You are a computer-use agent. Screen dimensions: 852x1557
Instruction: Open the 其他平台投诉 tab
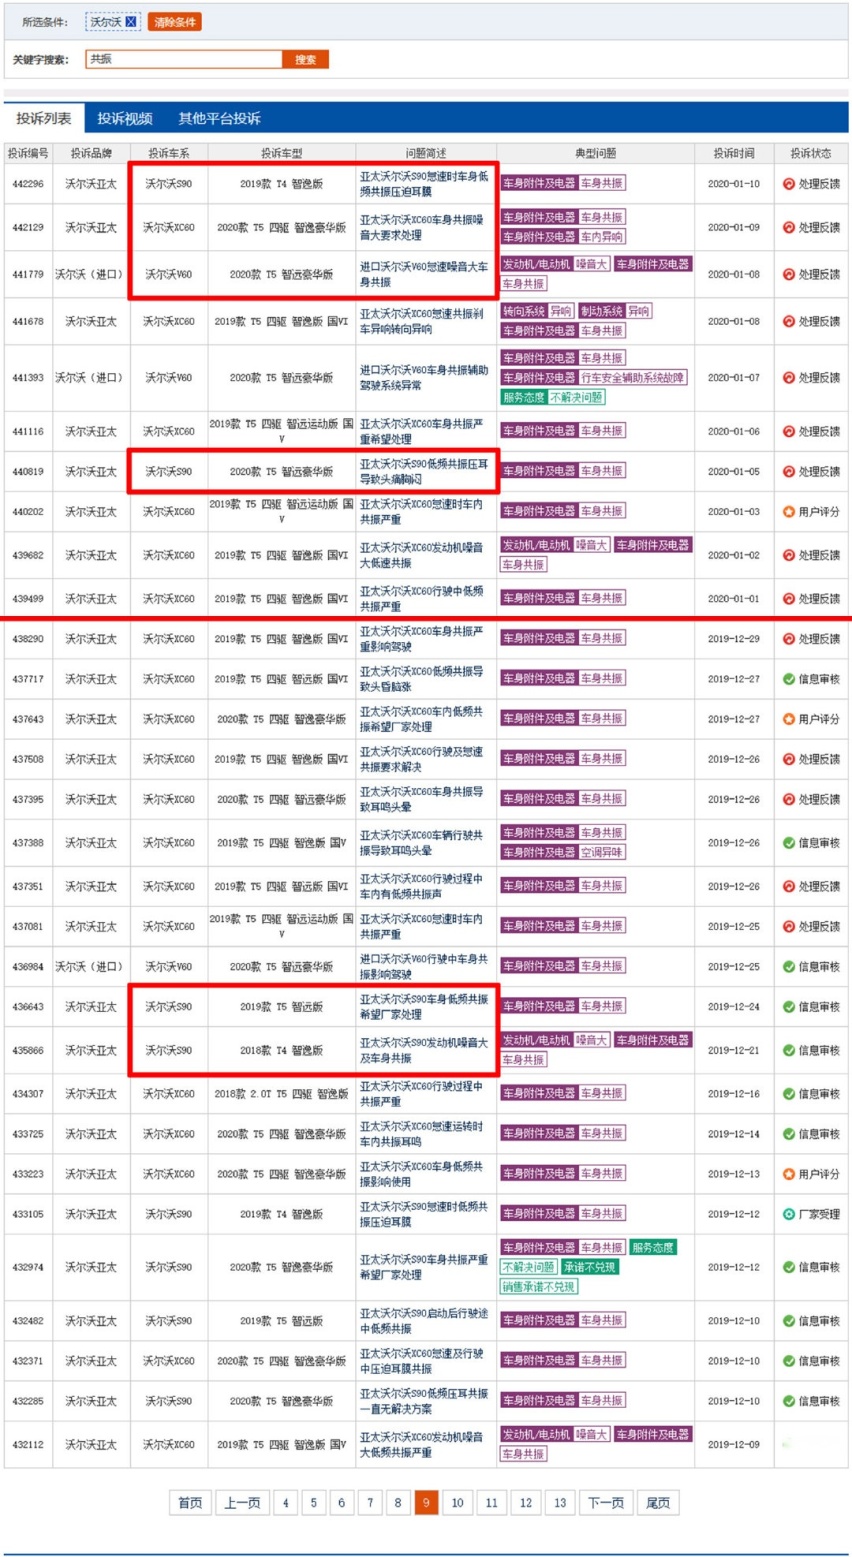[x=220, y=118]
